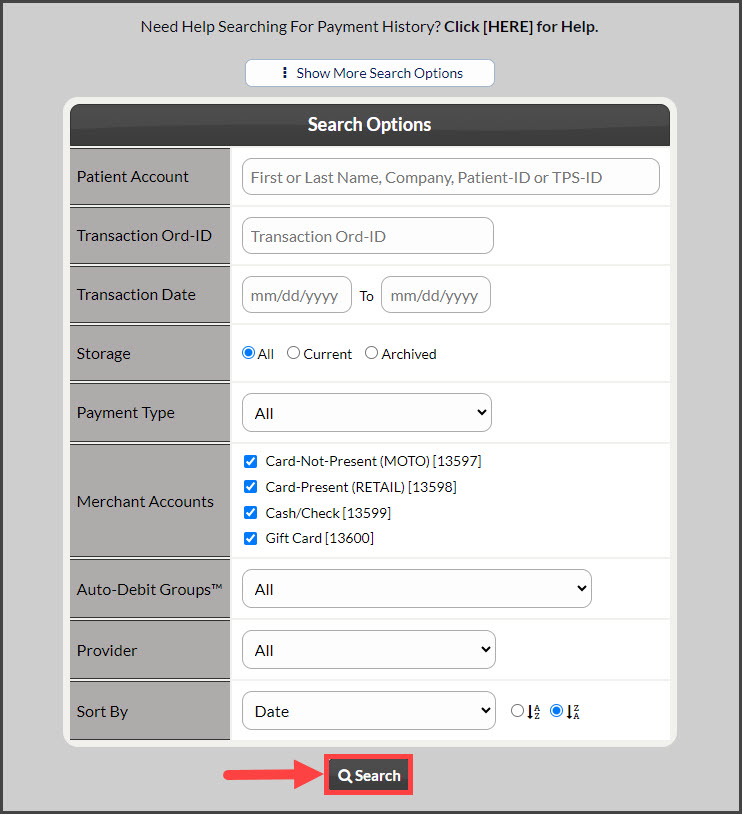Toggle the Cash/Check [13599] checkbox
This screenshot has height=814, width=742.
250,513
